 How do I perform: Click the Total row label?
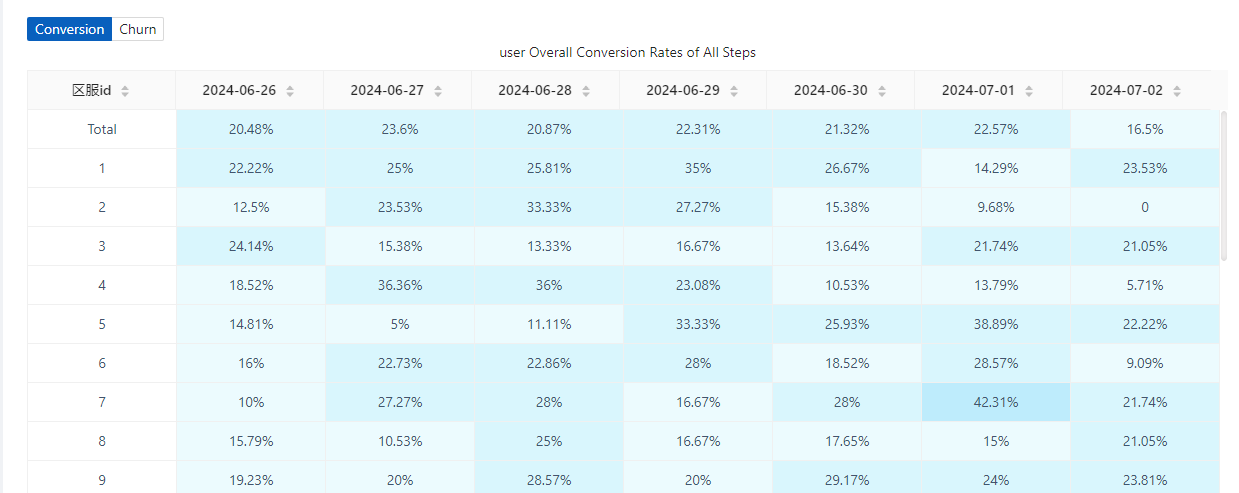[x=102, y=129]
